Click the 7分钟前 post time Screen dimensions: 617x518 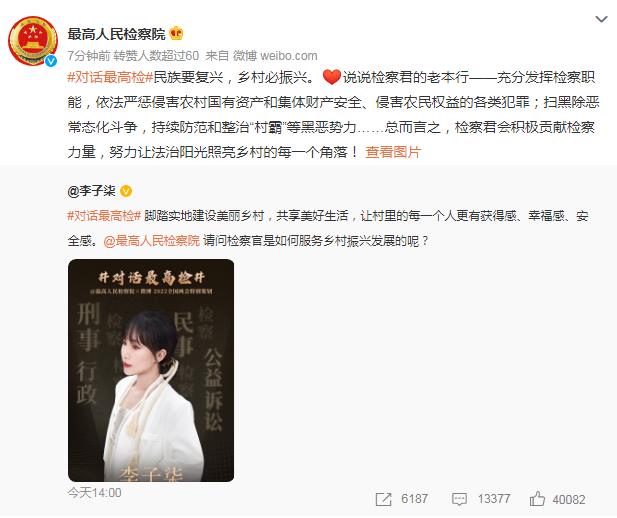(89, 56)
